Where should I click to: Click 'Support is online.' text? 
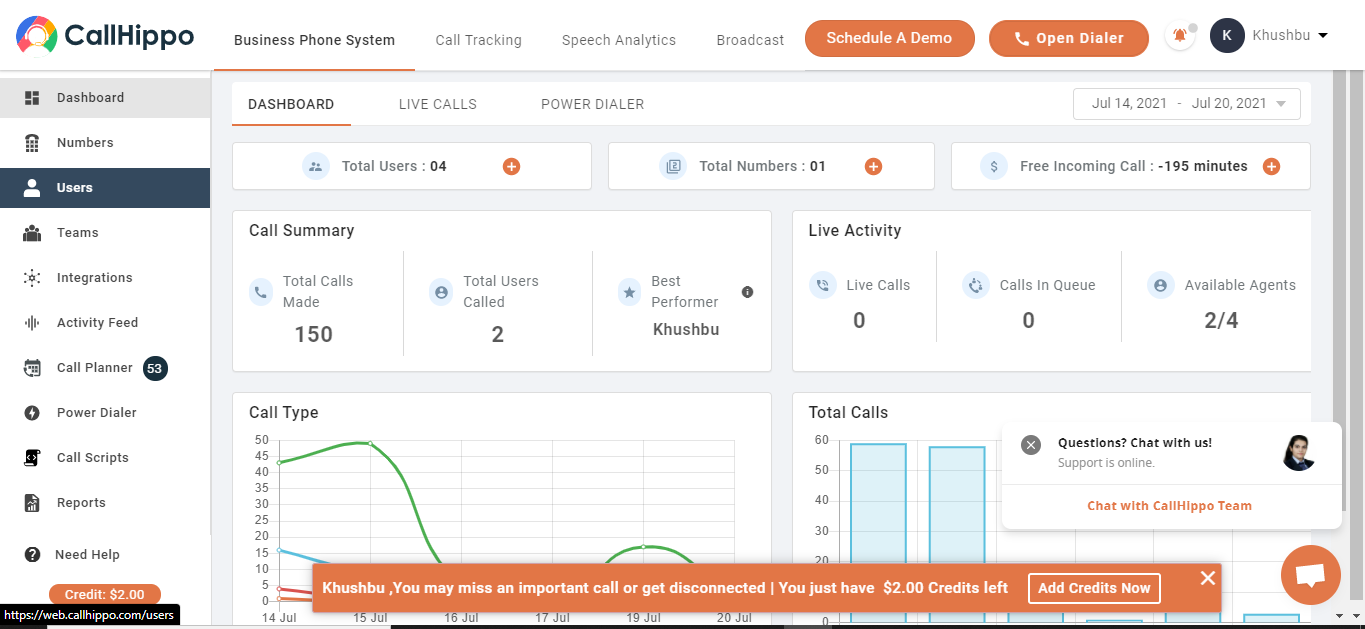1106,463
